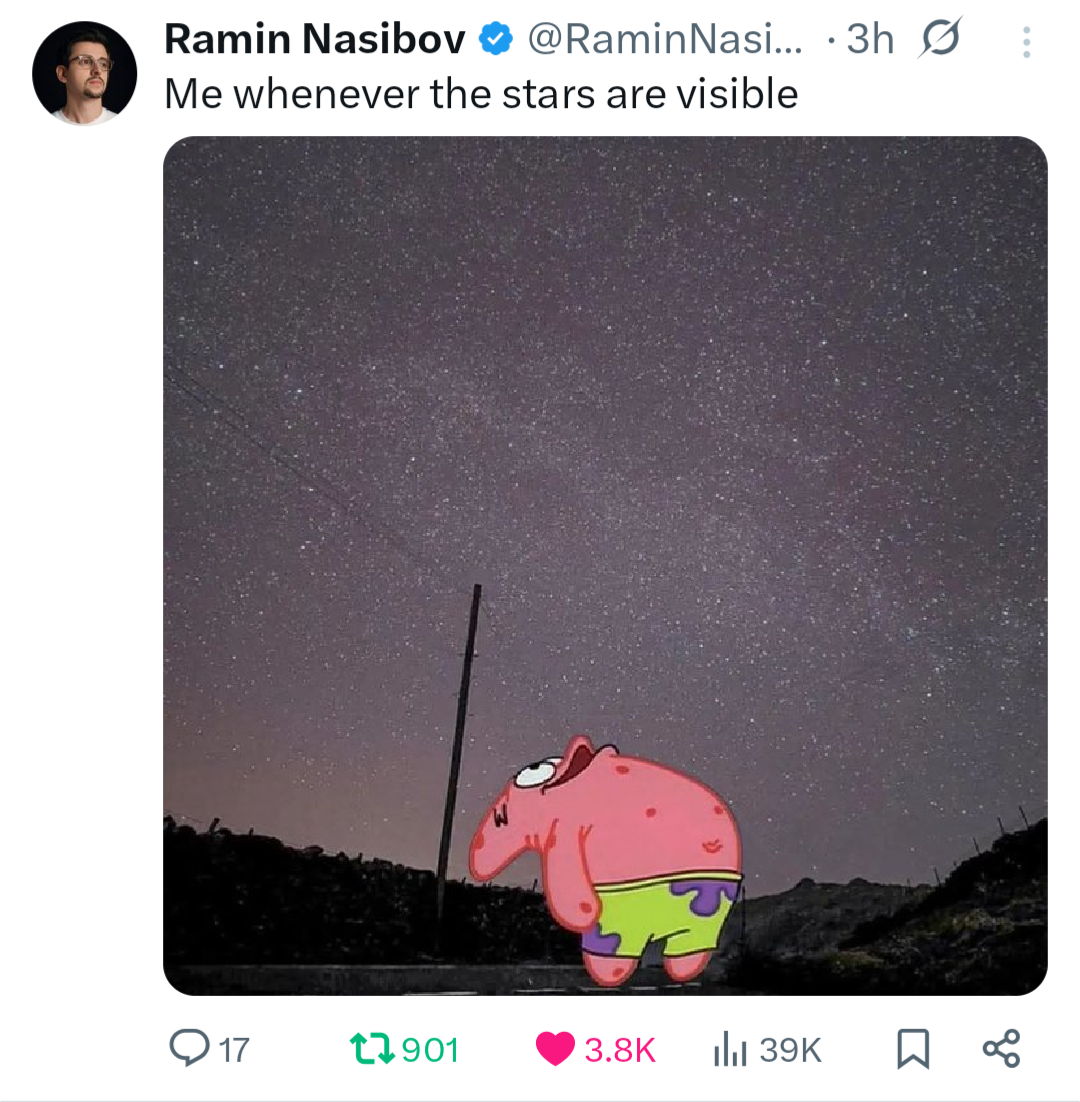The height and width of the screenshot is (1102, 1080).
Task: Open the view analytics bar-chart icon
Action: (730, 1049)
